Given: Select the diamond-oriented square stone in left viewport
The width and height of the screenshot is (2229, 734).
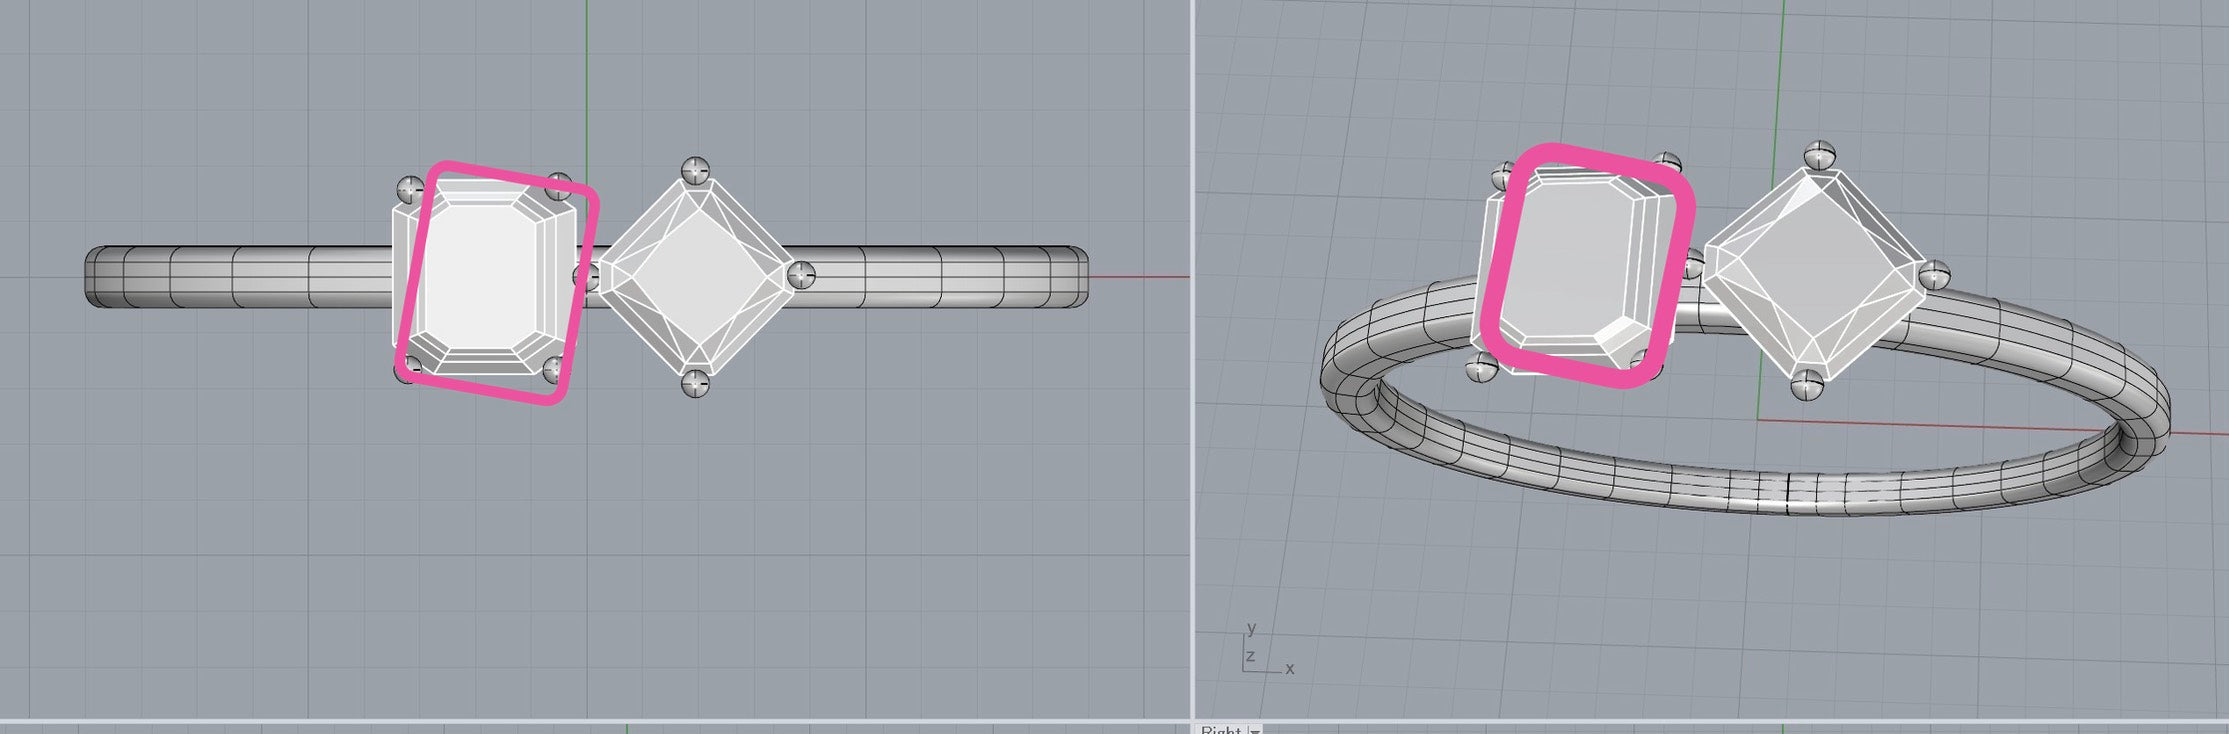Looking at the screenshot, I should pyautogui.click(x=697, y=279).
